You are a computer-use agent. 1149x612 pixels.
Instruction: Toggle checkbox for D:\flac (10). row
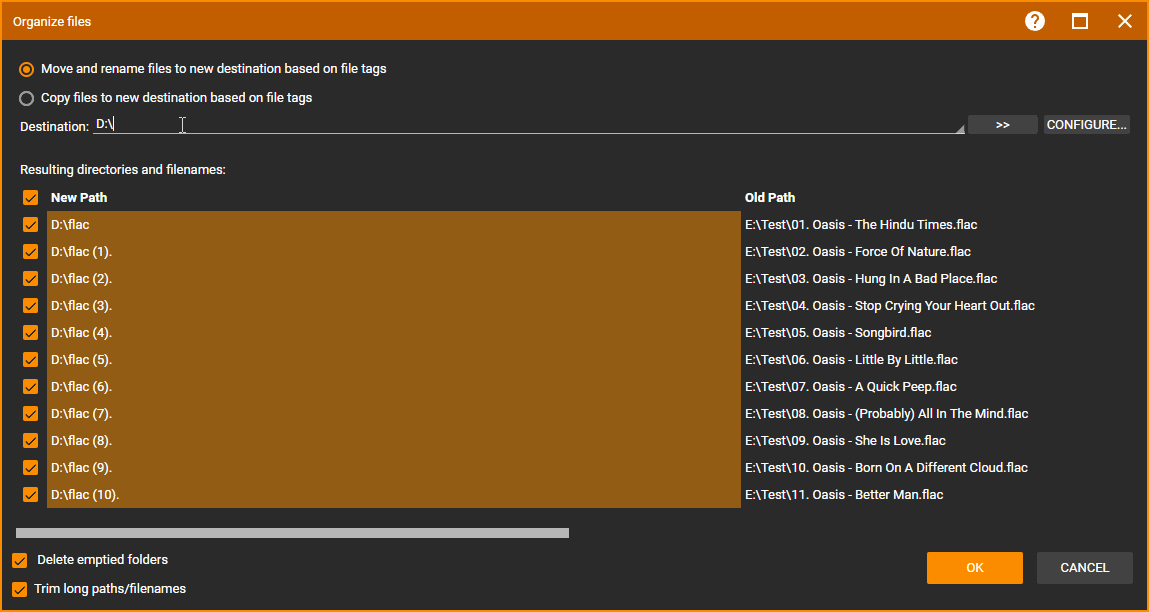(30, 495)
